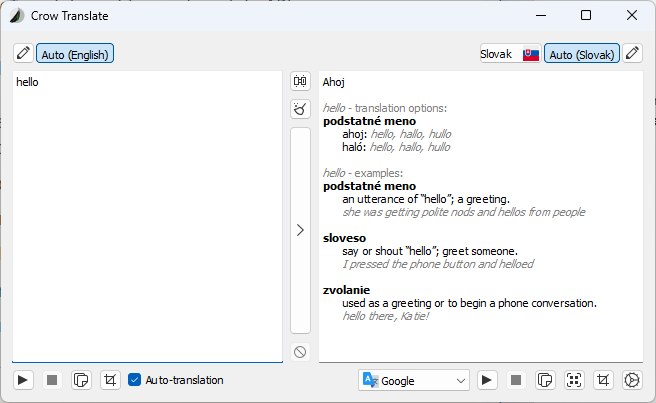656x403 pixels.
Task: Select the Slovak language button
Action: click(x=509, y=54)
